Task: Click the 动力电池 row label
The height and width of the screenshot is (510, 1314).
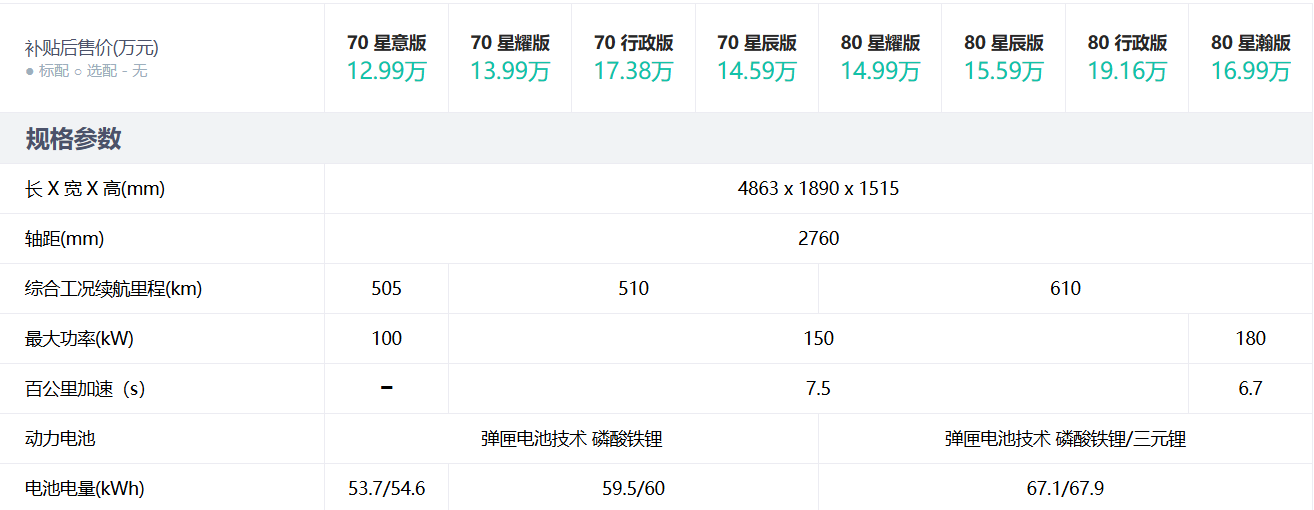Action: (60, 438)
